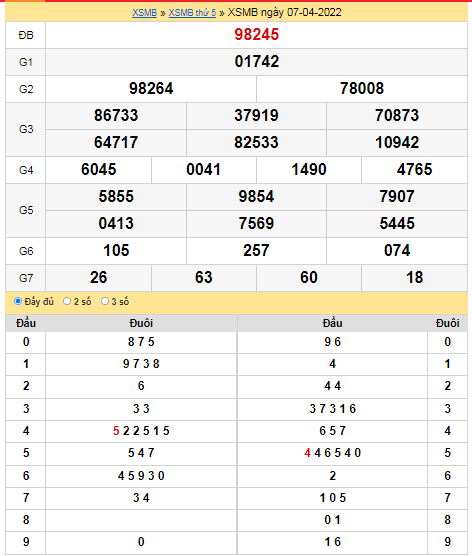The height and width of the screenshot is (556, 472).
Task: Click G4 number 1490
Action: [x=309, y=169]
